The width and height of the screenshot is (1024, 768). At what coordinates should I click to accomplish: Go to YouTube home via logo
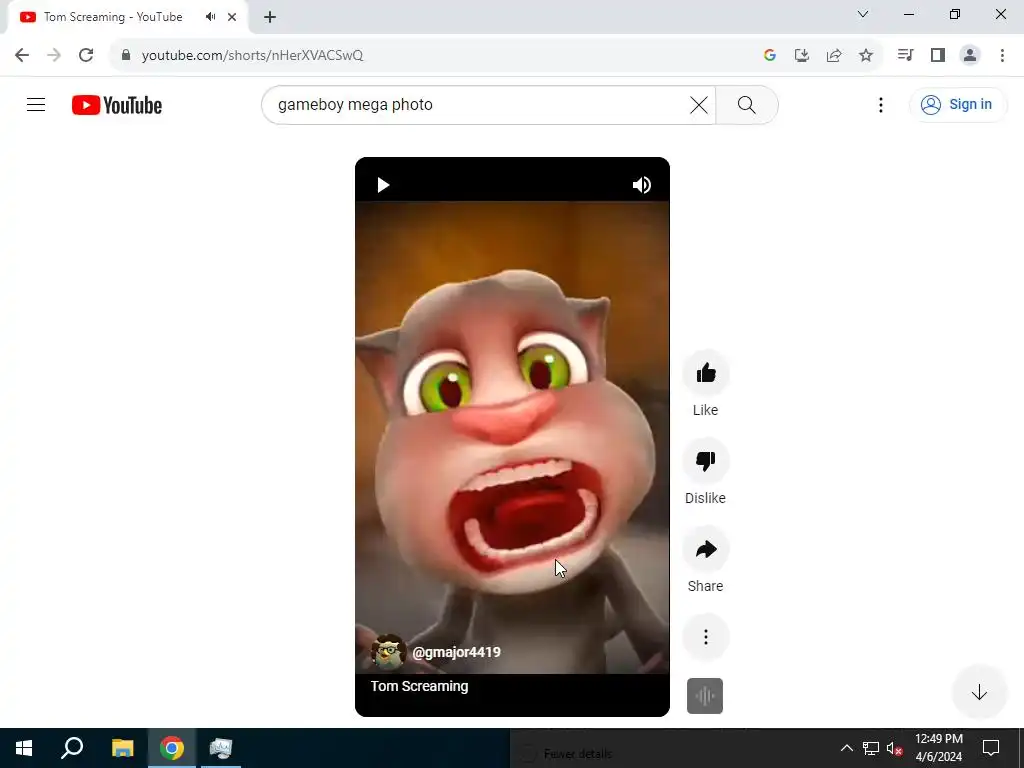coord(117,105)
